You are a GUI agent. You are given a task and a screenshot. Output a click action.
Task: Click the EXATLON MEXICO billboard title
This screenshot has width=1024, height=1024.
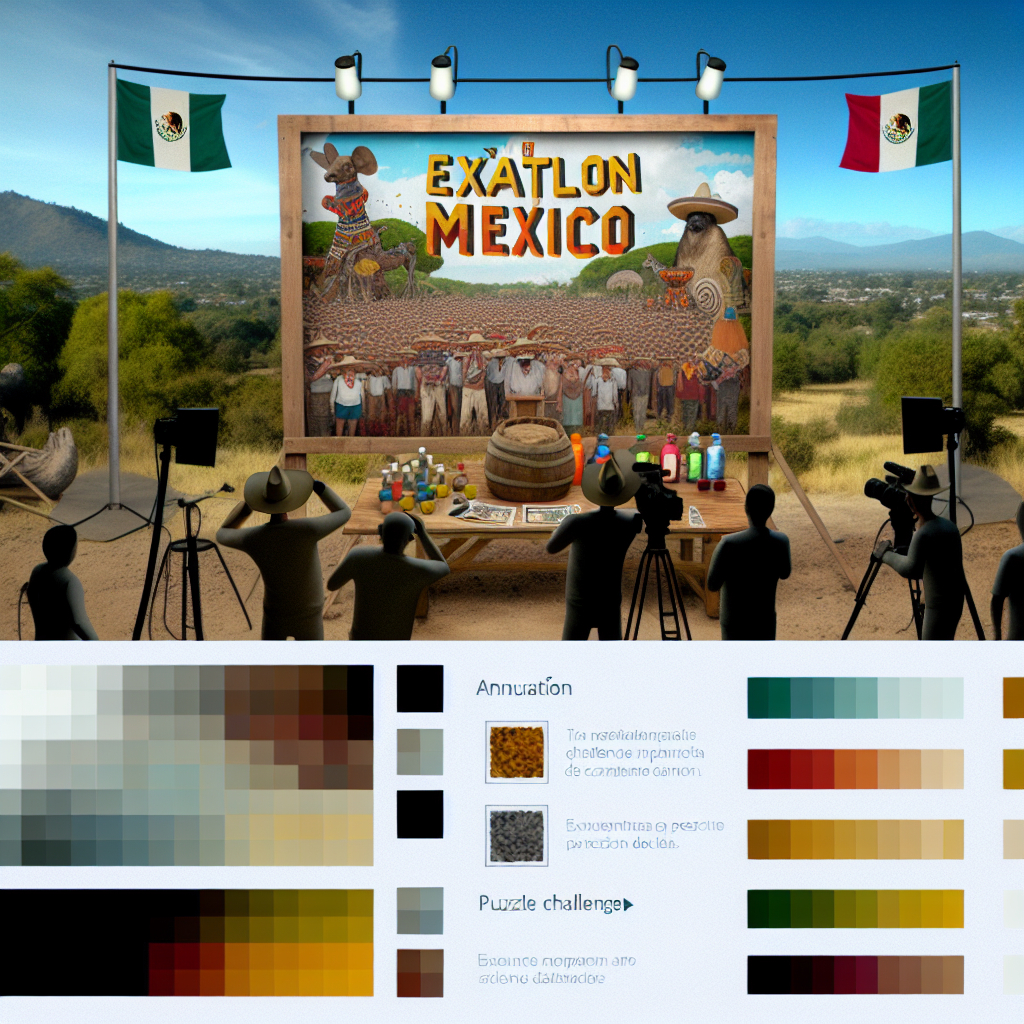click(x=530, y=203)
